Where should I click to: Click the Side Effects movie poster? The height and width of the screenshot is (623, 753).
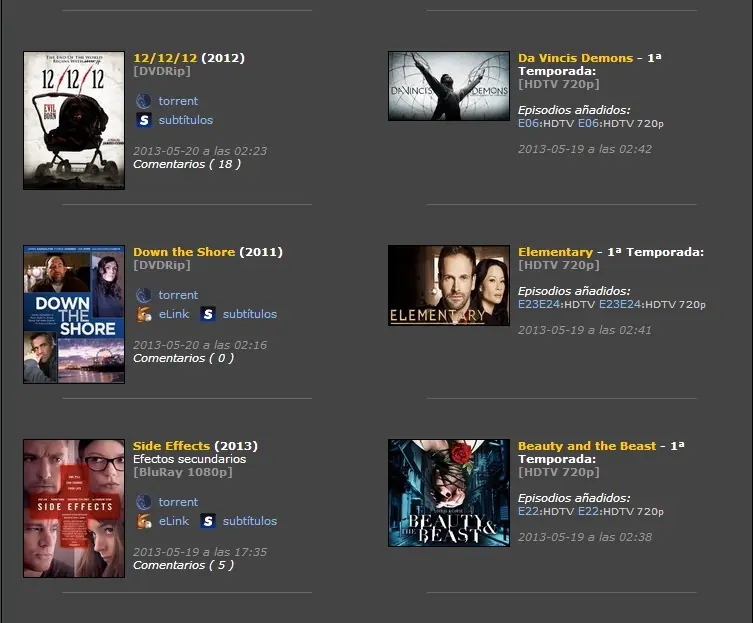pyautogui.click(x=74, y=508)
